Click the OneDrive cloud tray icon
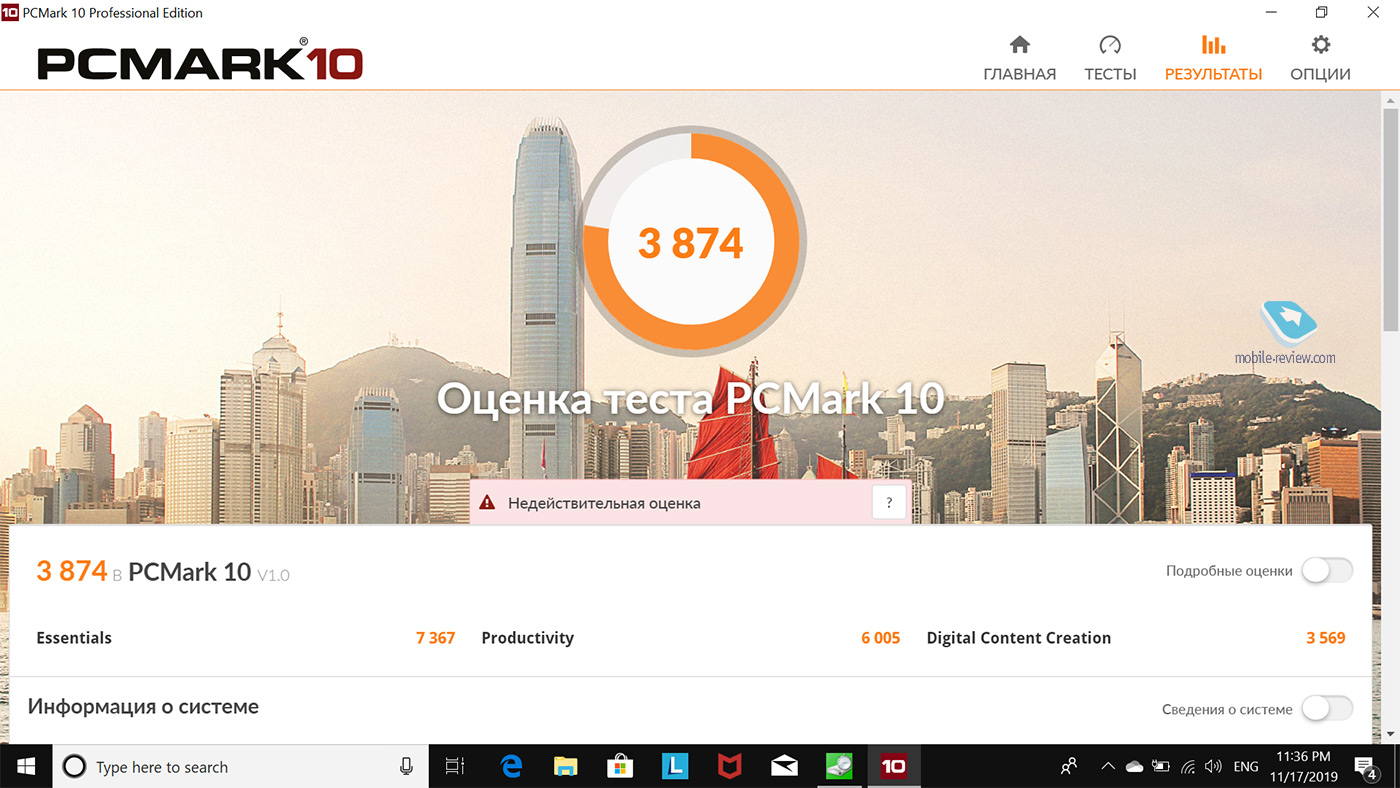Screen dimensions: 1400x788 1134,767
